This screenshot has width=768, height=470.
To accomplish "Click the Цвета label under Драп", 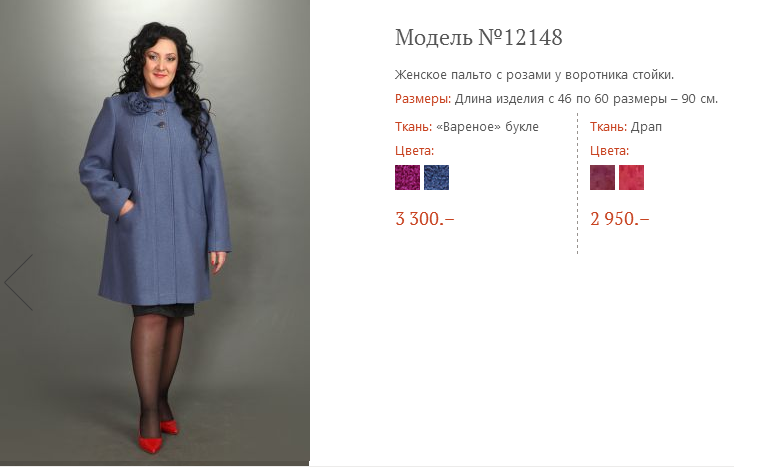I will coord(609,151).
